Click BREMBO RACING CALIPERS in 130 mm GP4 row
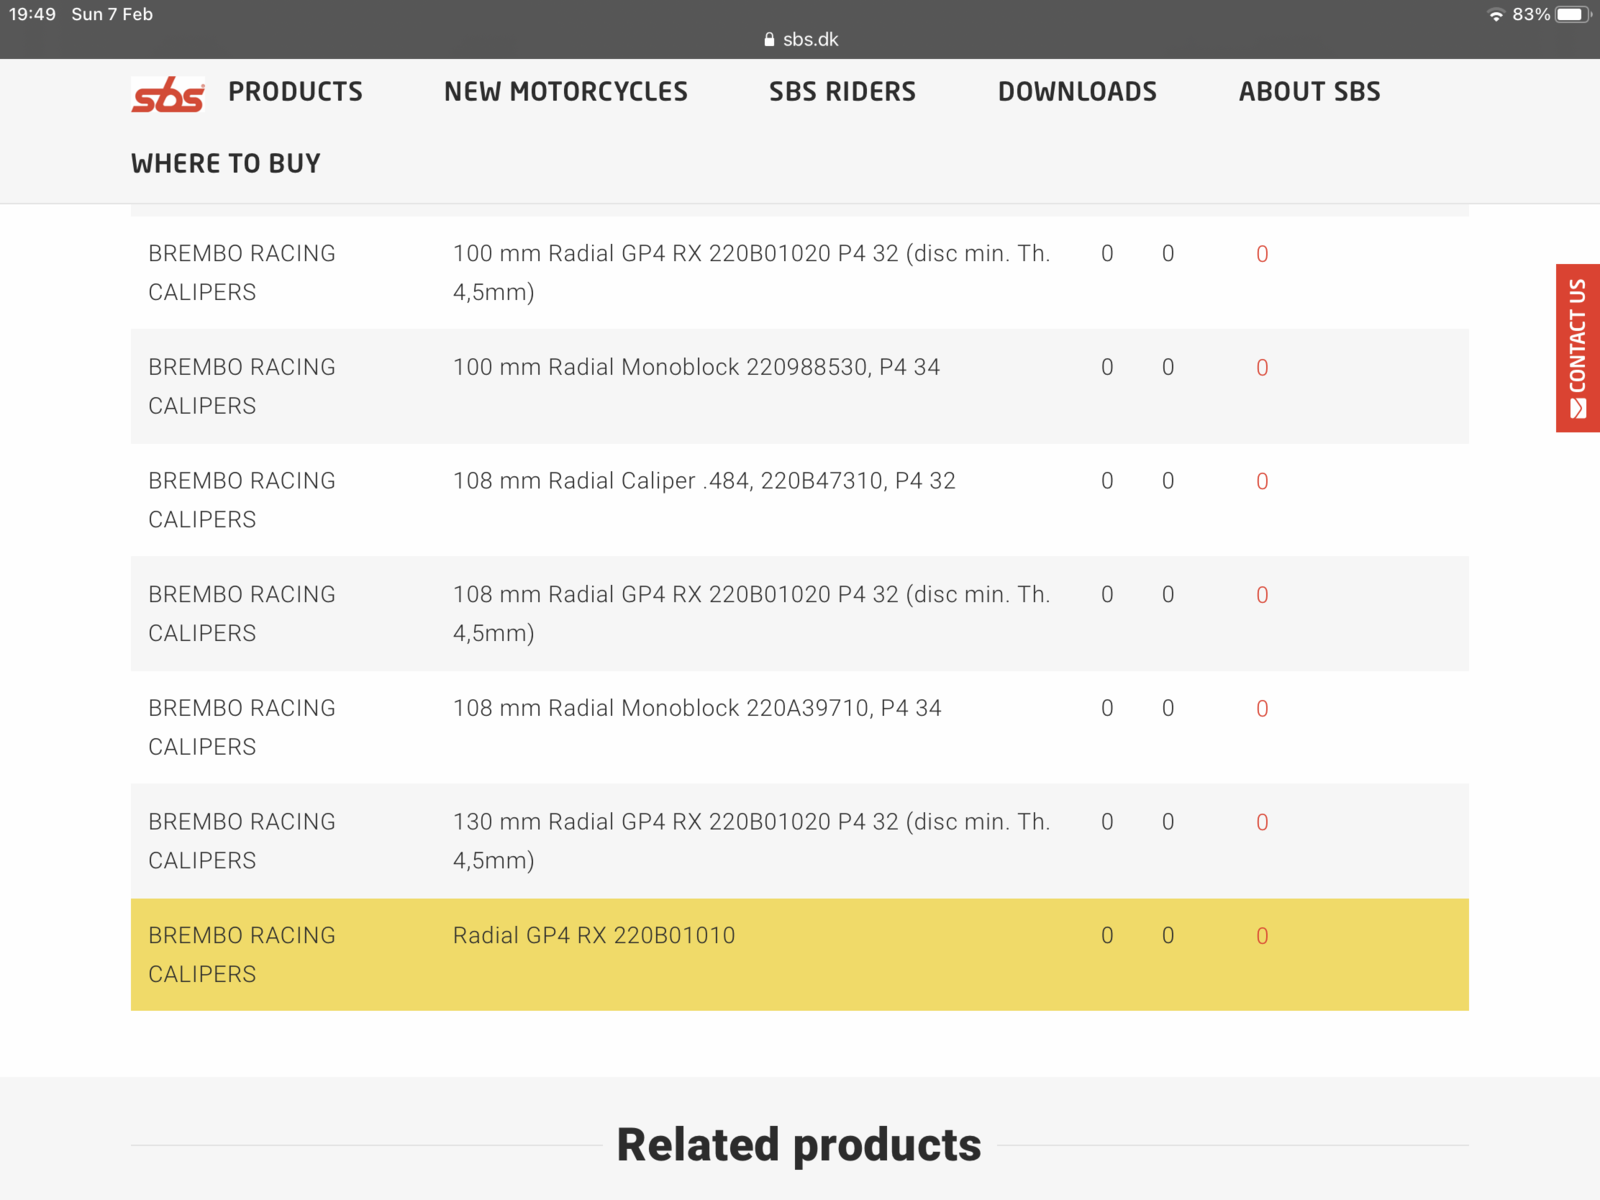This screenshot has height=1200, width=1600. (x=242, y=841)
